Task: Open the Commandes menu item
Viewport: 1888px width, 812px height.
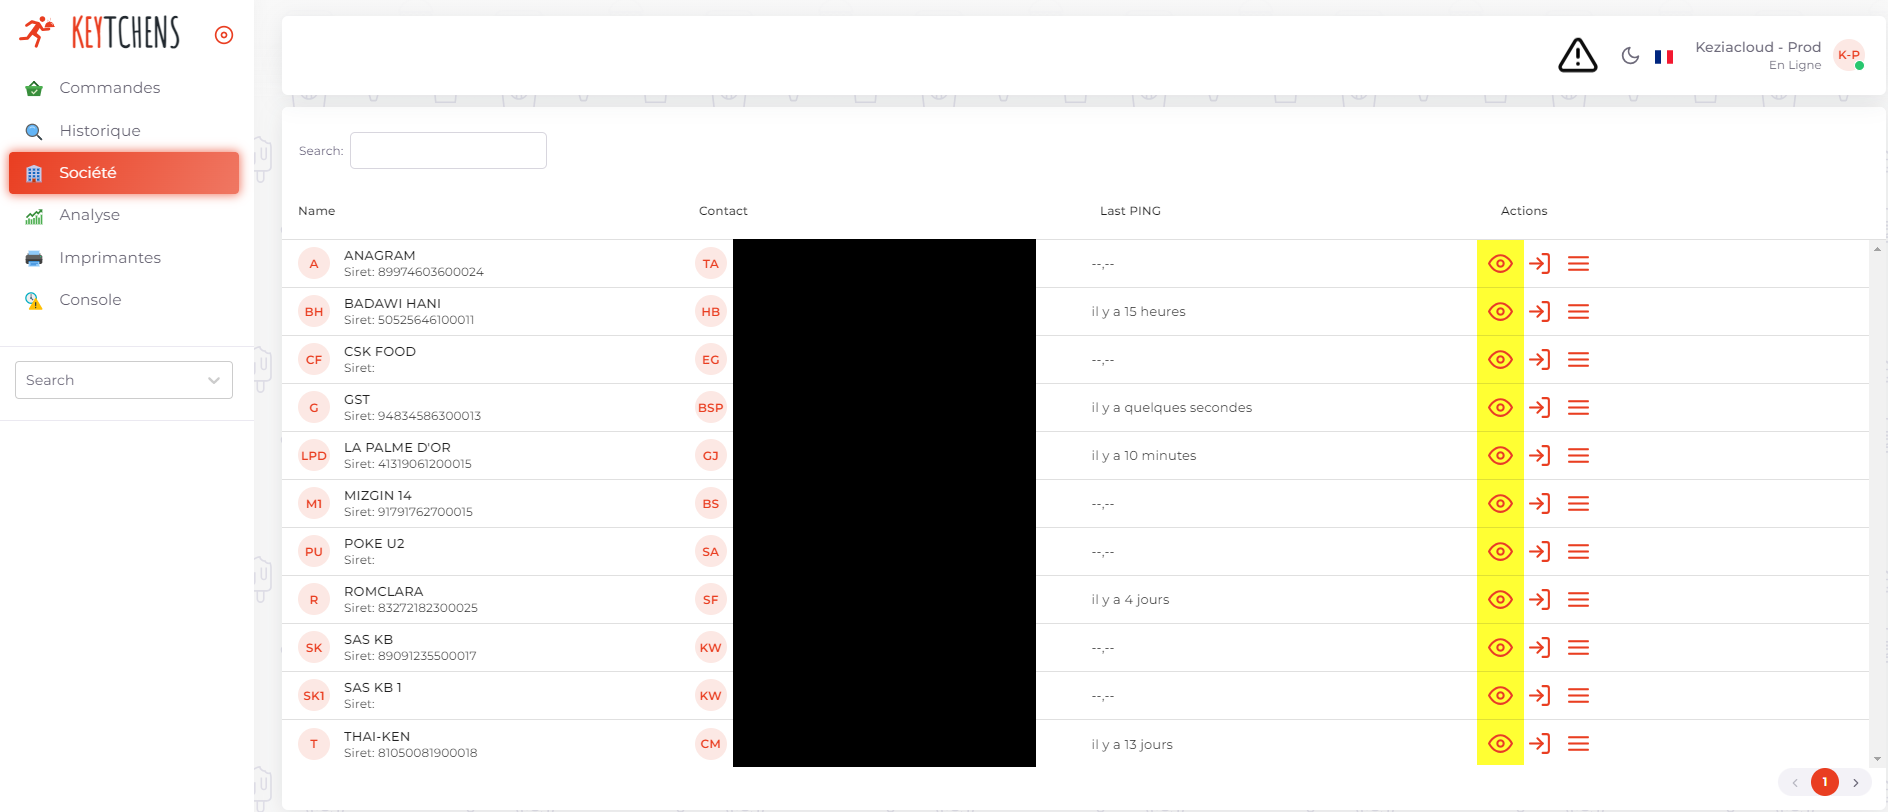Action: click(x=109, y=88)
